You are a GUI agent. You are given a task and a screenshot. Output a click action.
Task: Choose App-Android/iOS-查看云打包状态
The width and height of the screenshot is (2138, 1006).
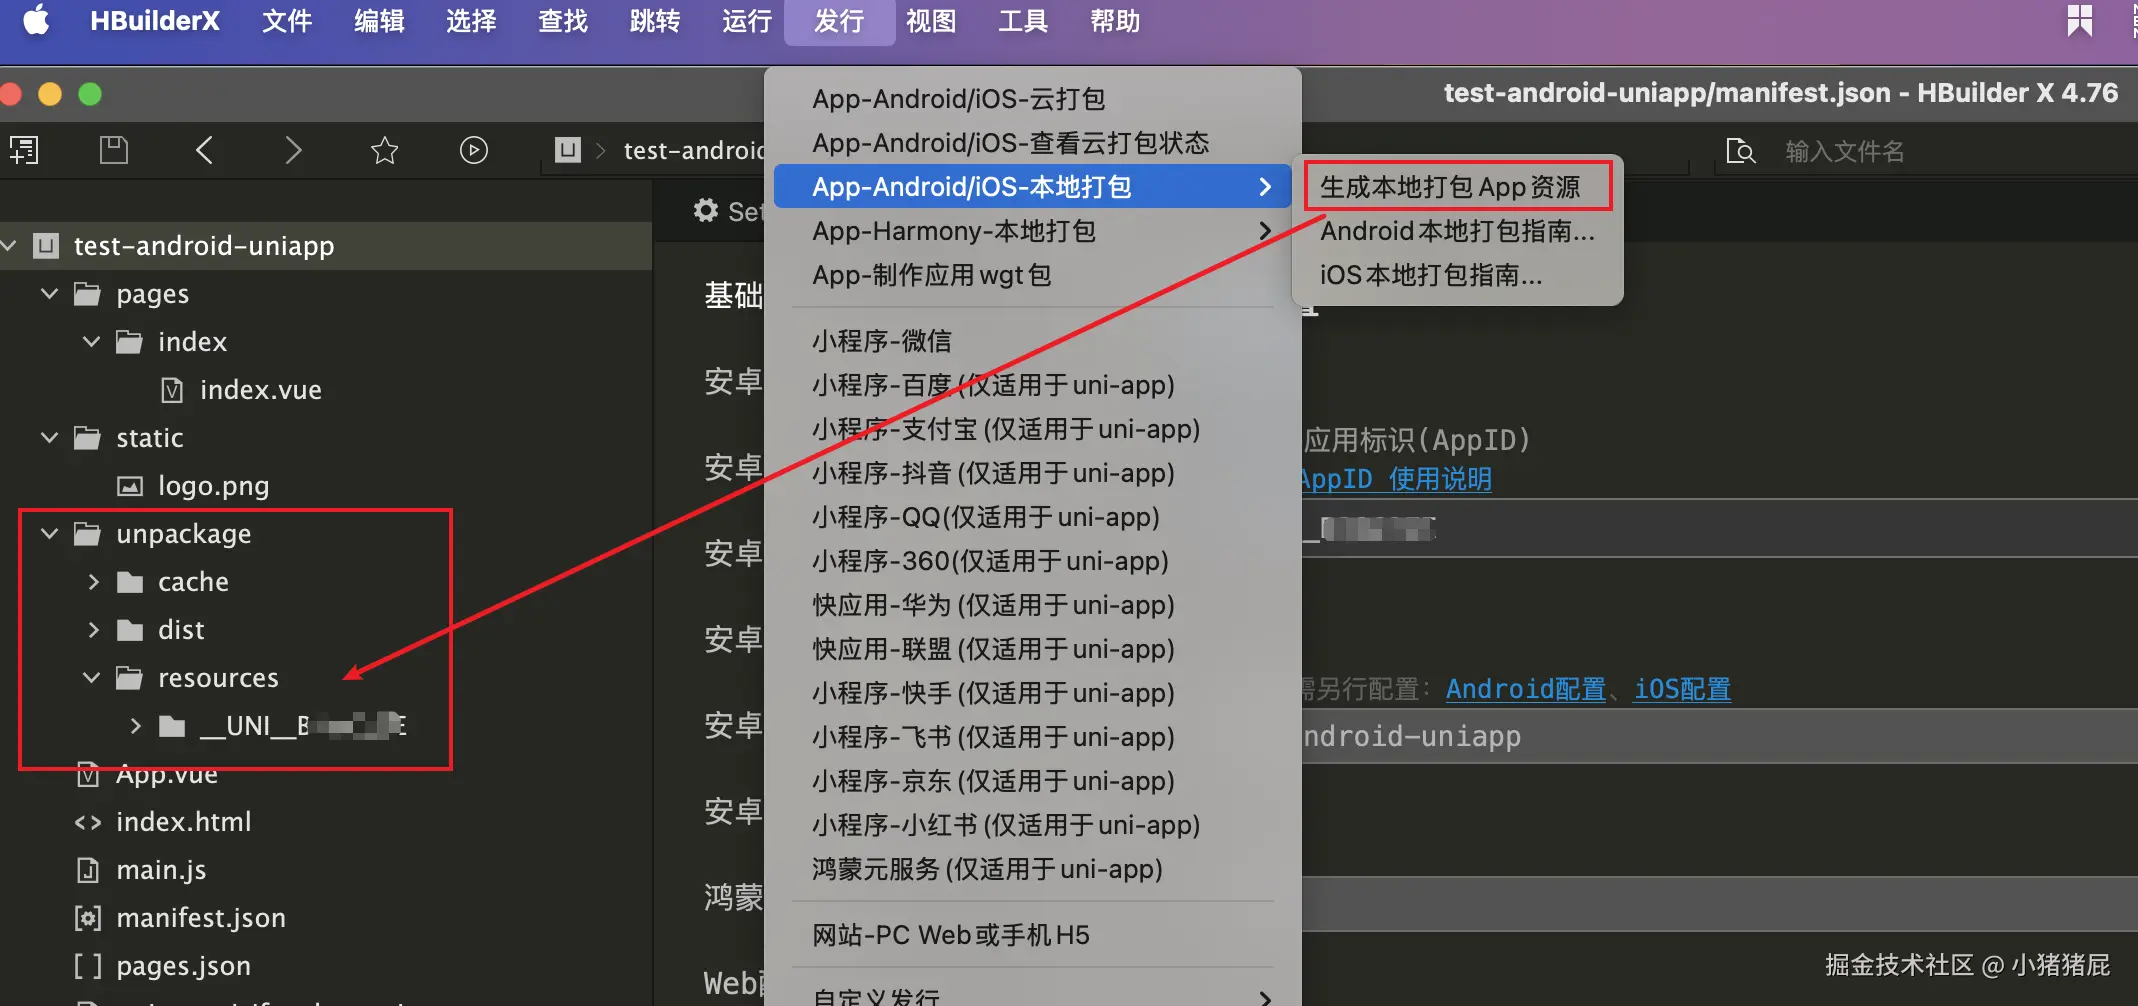(x=1033, y=143)
